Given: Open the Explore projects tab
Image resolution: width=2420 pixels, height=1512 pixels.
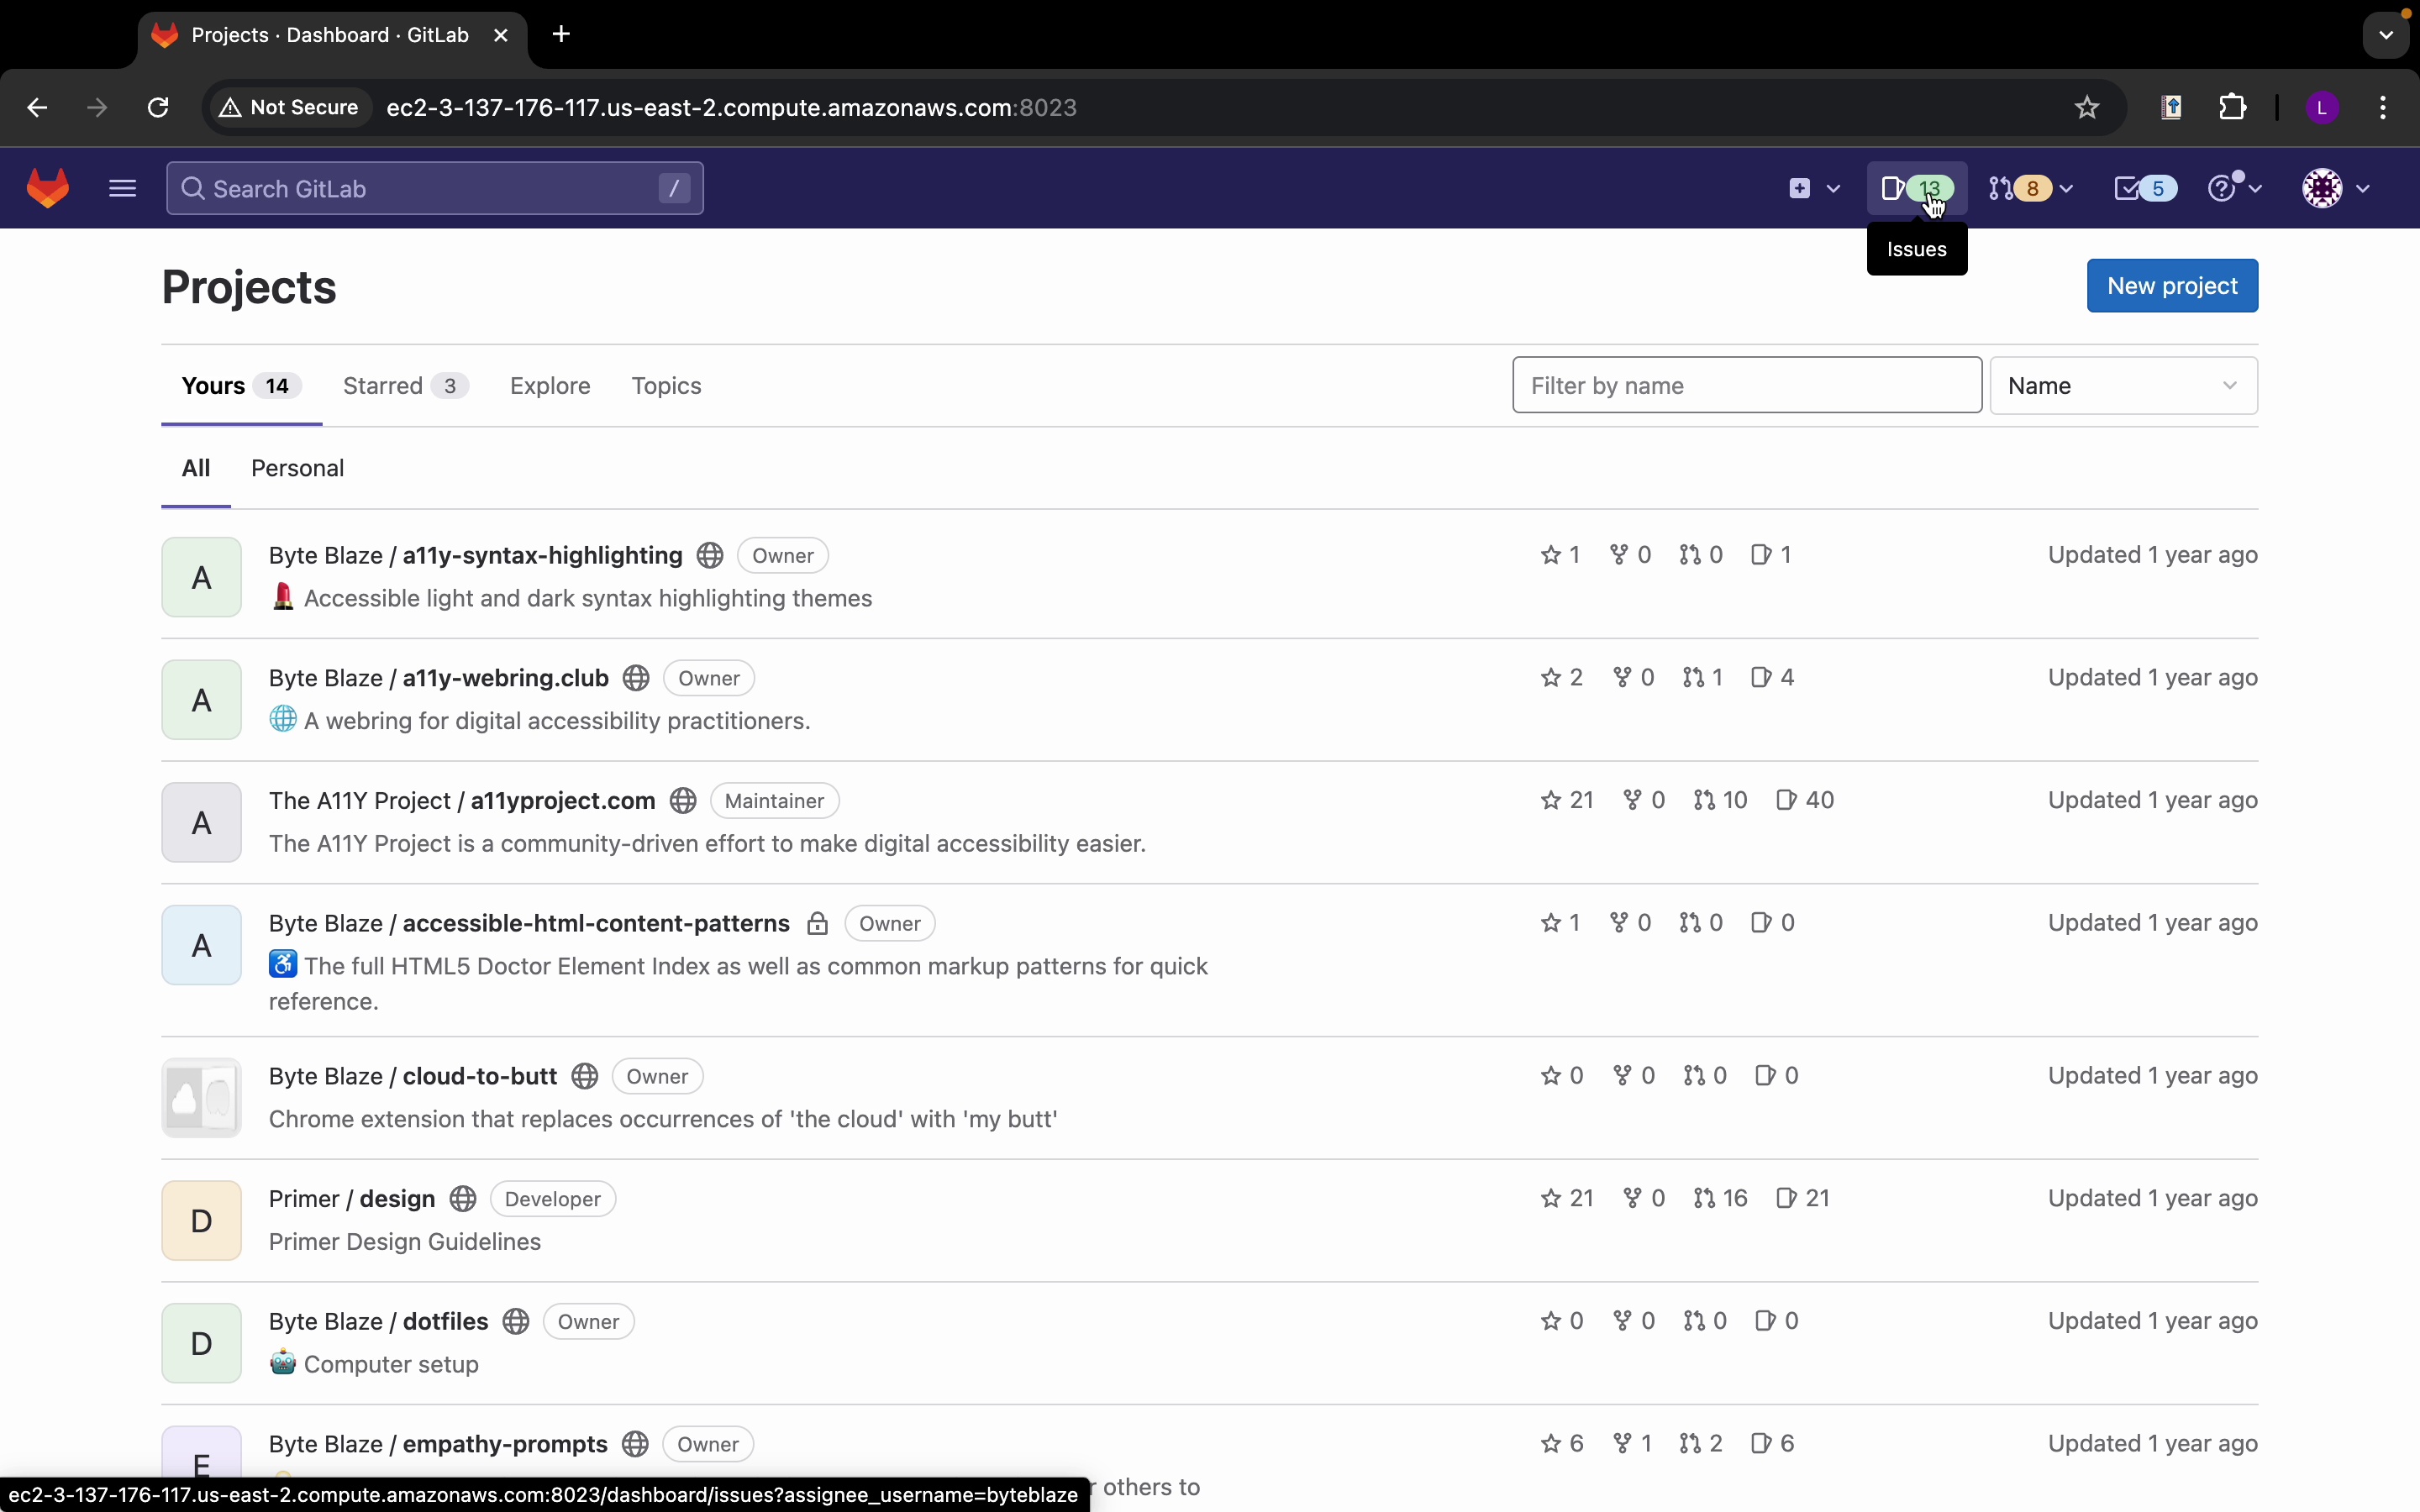Looking at the screenshot, I should pos(550,386).
